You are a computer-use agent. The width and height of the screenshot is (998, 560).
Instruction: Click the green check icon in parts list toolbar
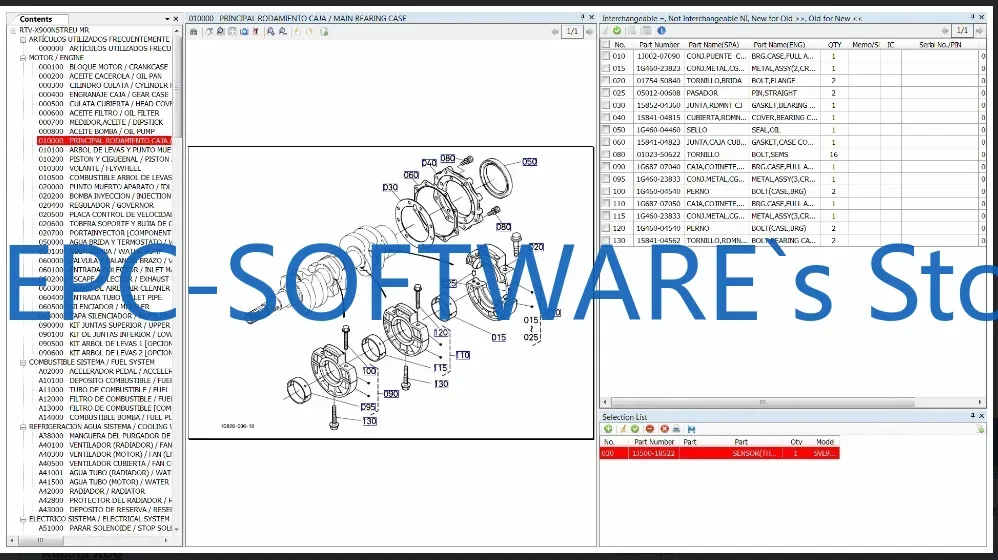click(617, 31)
